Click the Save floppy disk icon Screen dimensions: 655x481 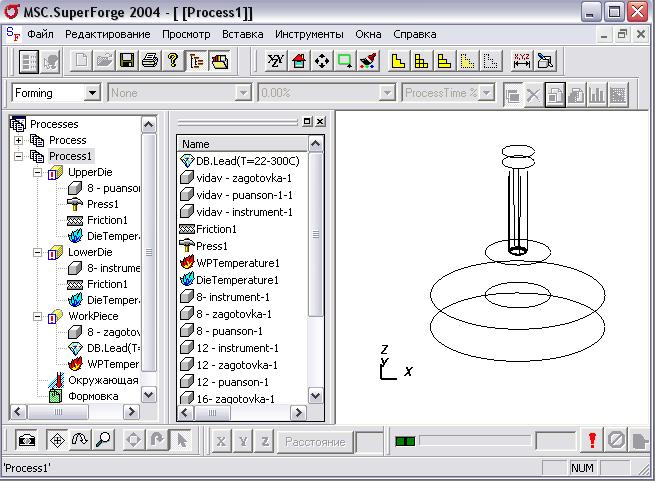pyautogui.click(x=127, y=61)
